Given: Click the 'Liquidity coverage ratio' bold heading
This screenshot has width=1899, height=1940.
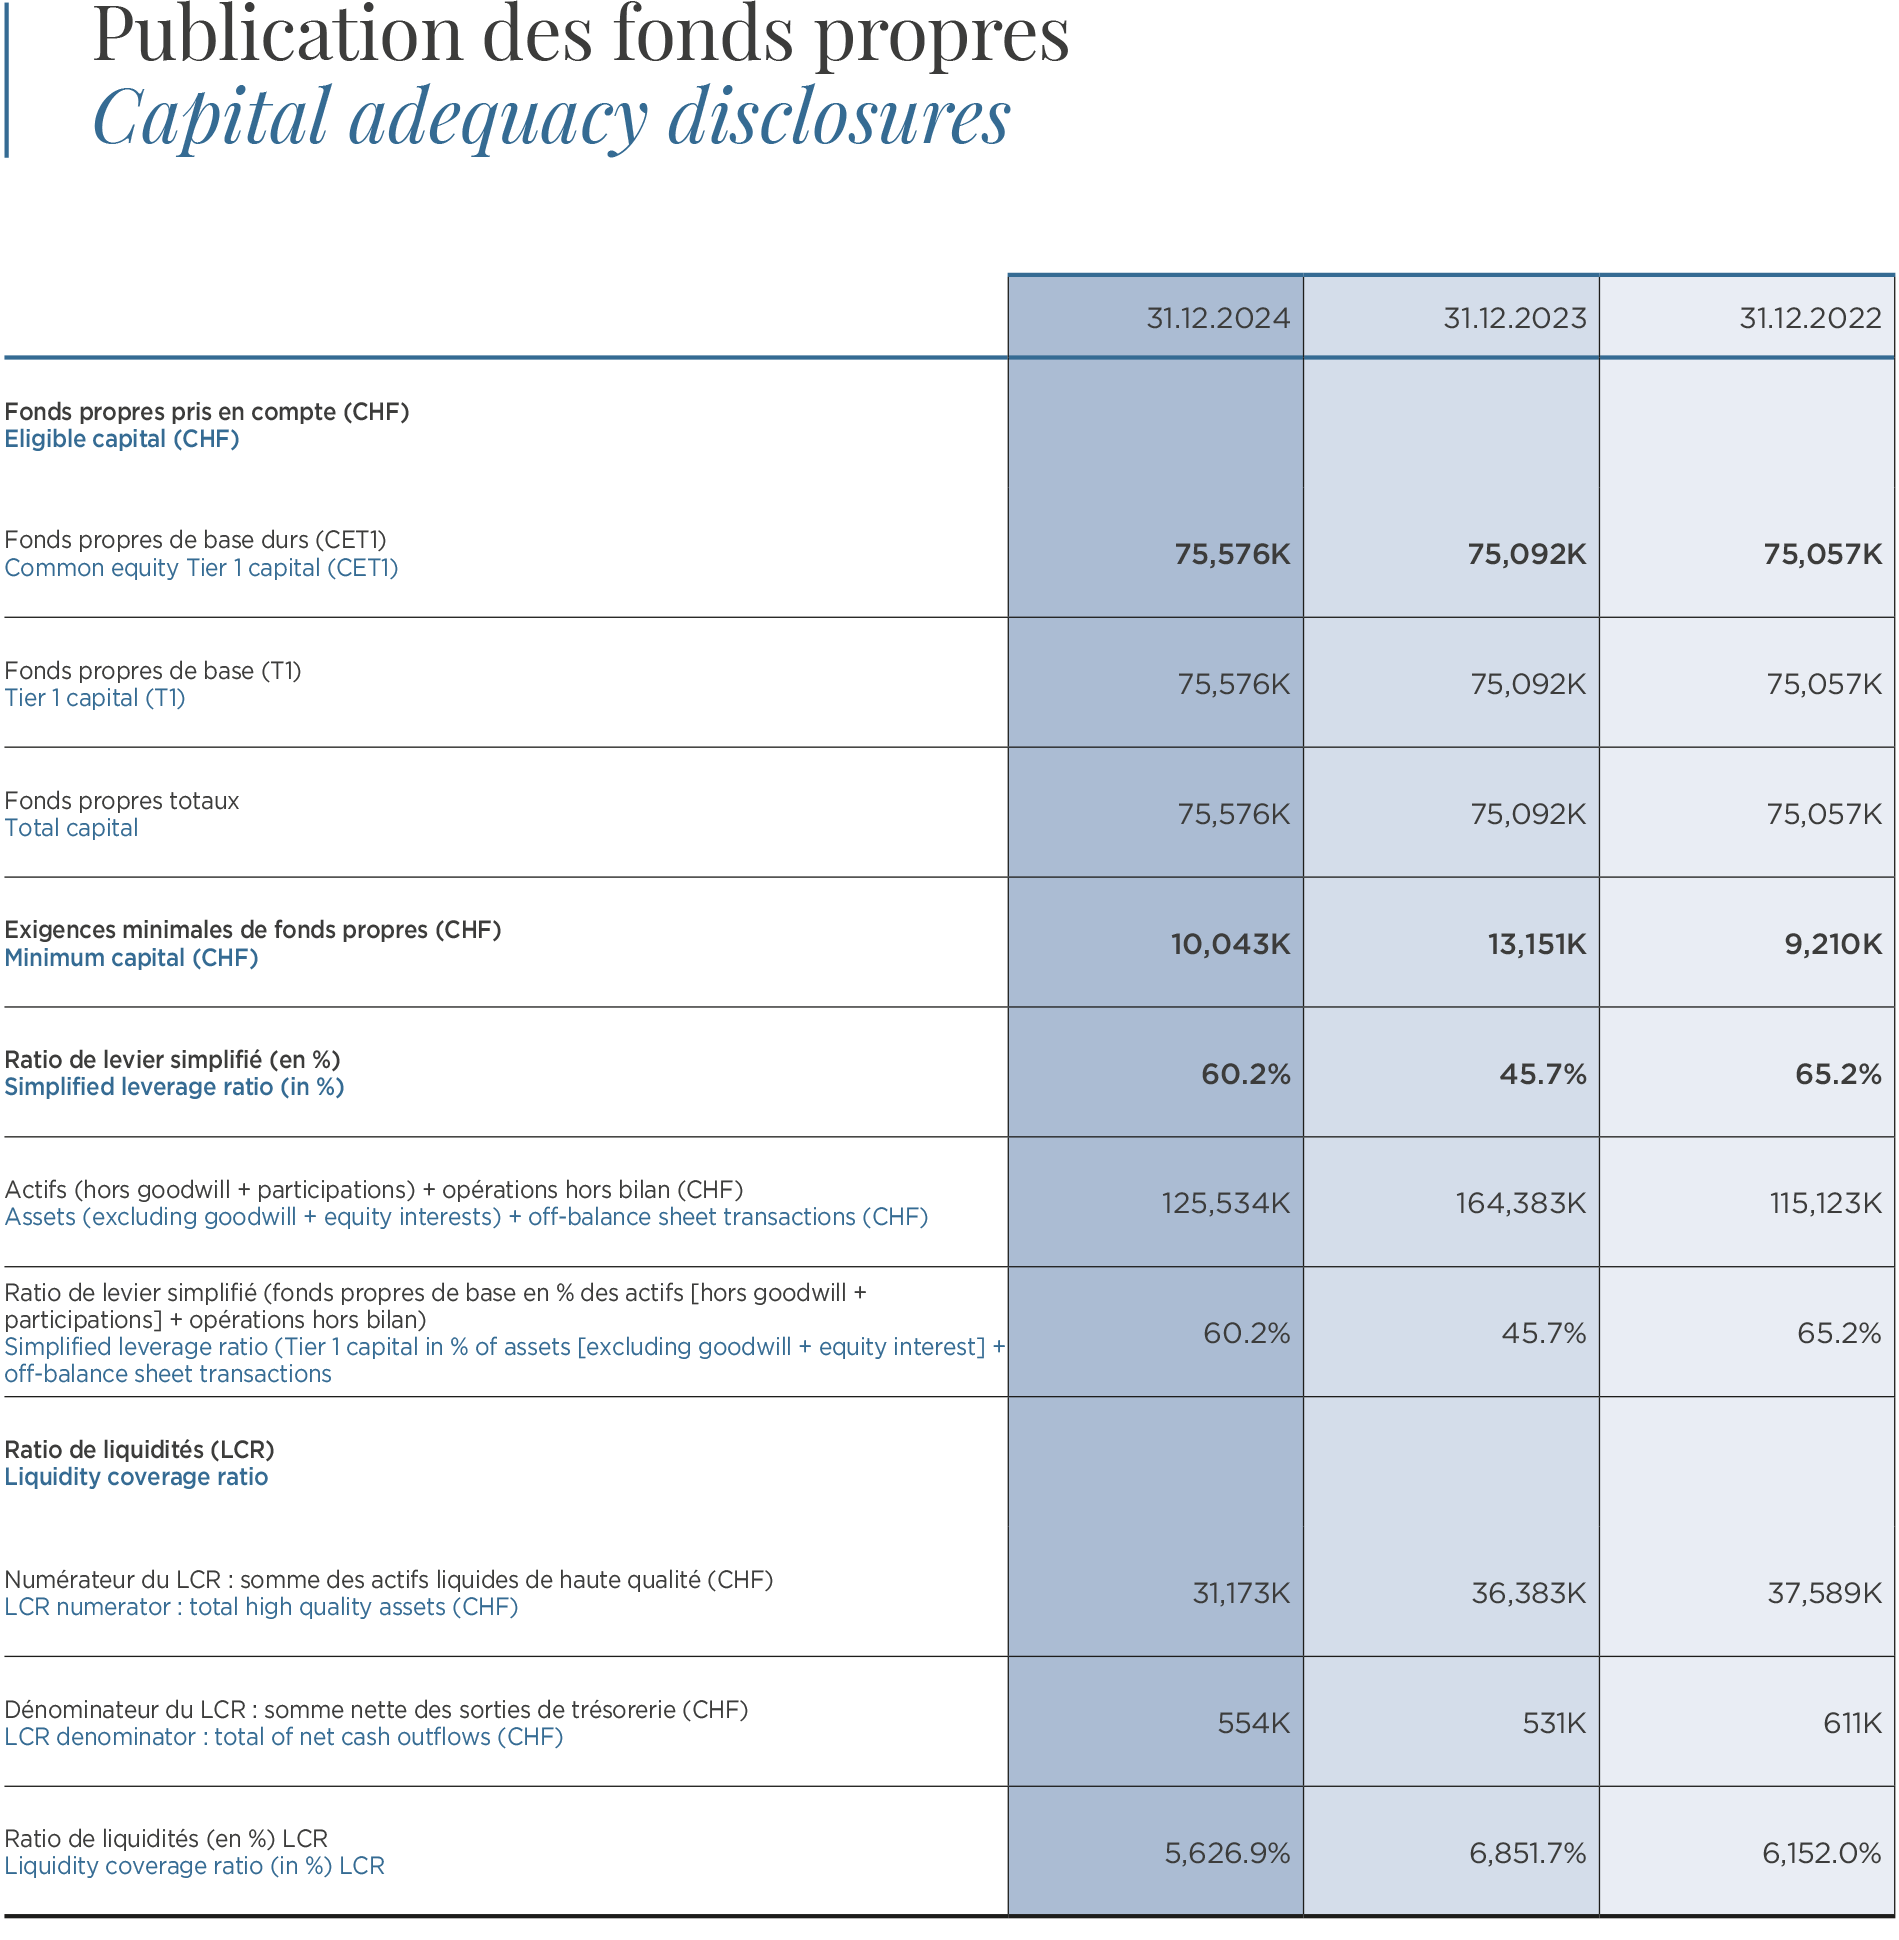Looking at the screenshot, I should (x=136, y=1477).
